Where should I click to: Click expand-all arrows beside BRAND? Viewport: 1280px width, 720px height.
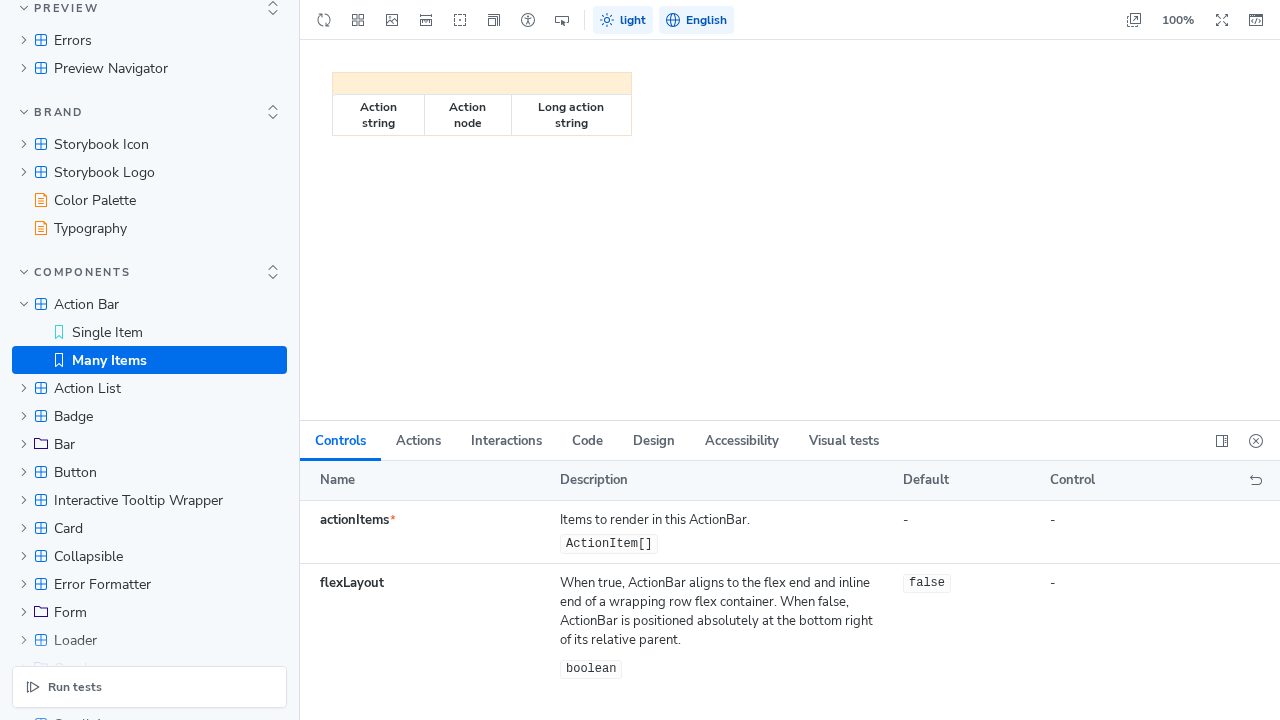[x=273, y=112]
